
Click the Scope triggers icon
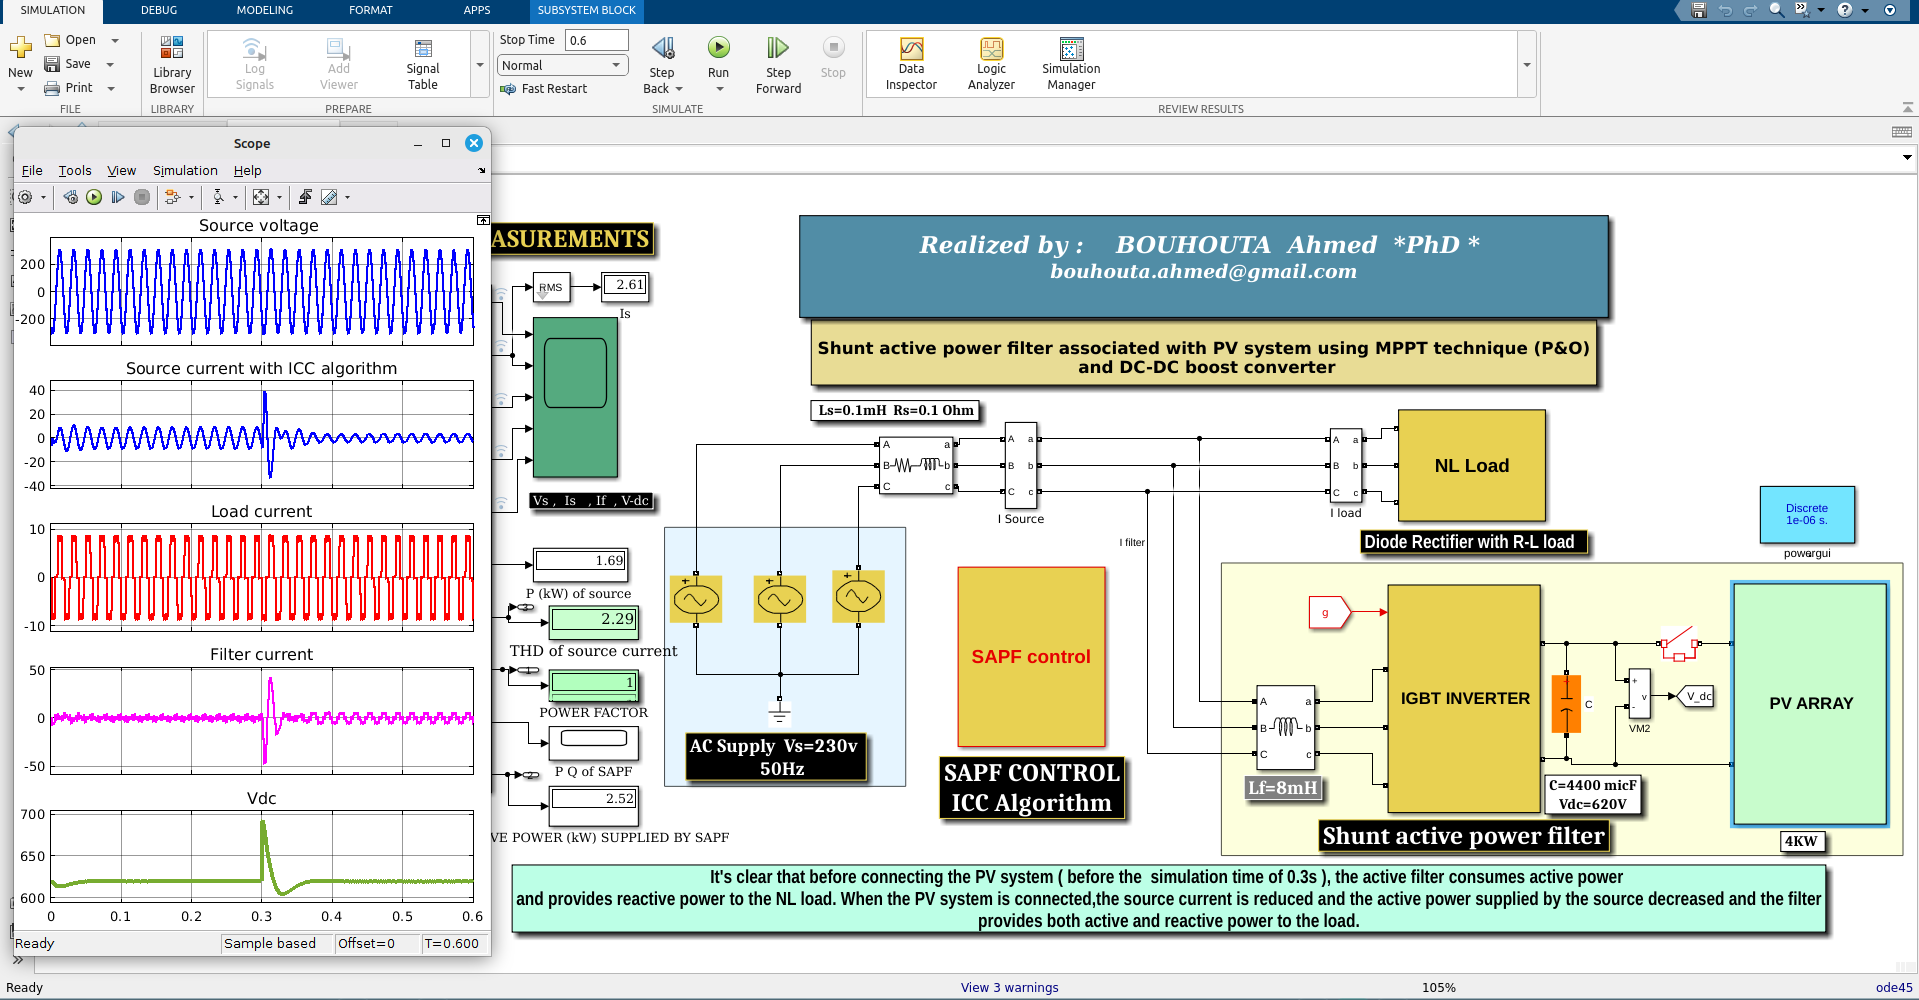[305, 197]
